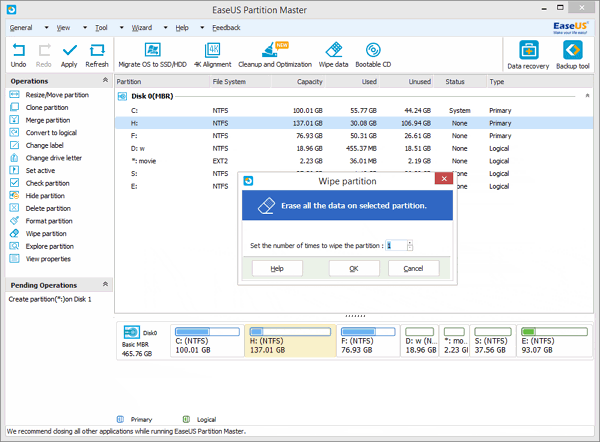Viewport: 600px width, 442px height.
Task: Open the General menu
Action: [21, 28]
